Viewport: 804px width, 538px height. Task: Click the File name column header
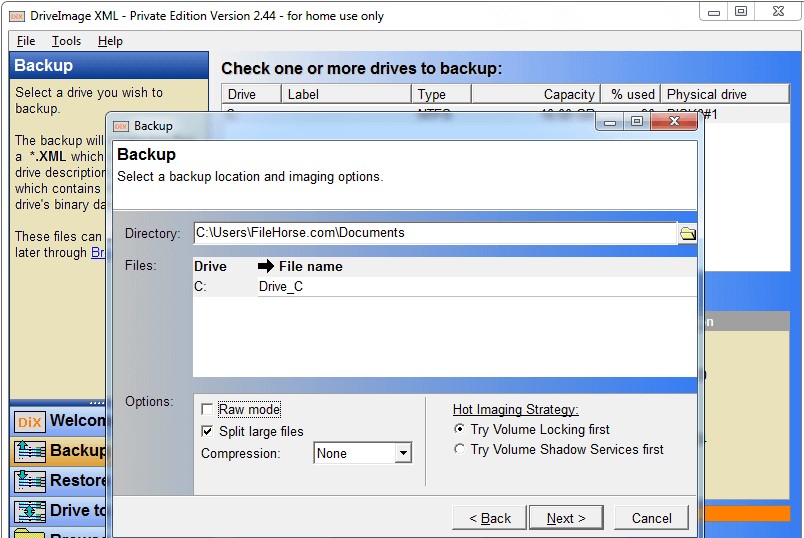coord(311,267)
